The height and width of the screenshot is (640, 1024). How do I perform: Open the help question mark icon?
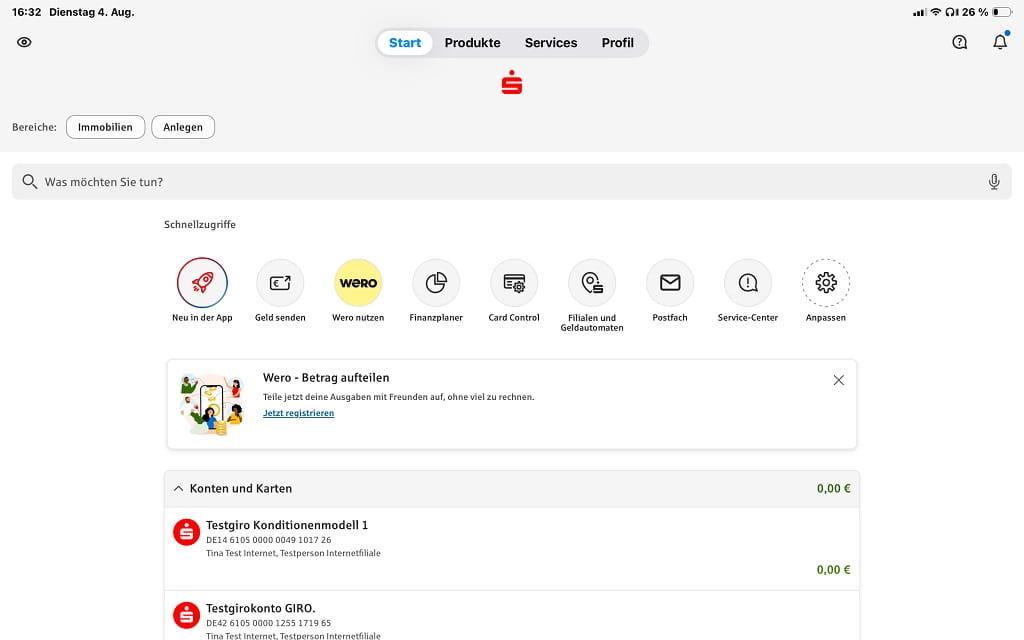click(x=959, y=42)
